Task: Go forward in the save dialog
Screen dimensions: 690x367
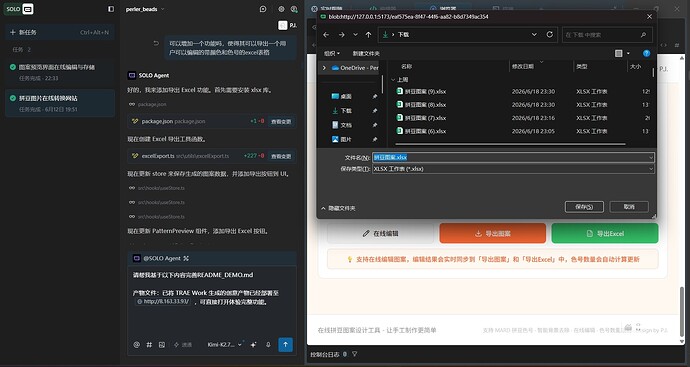Action: coord(341,35)
